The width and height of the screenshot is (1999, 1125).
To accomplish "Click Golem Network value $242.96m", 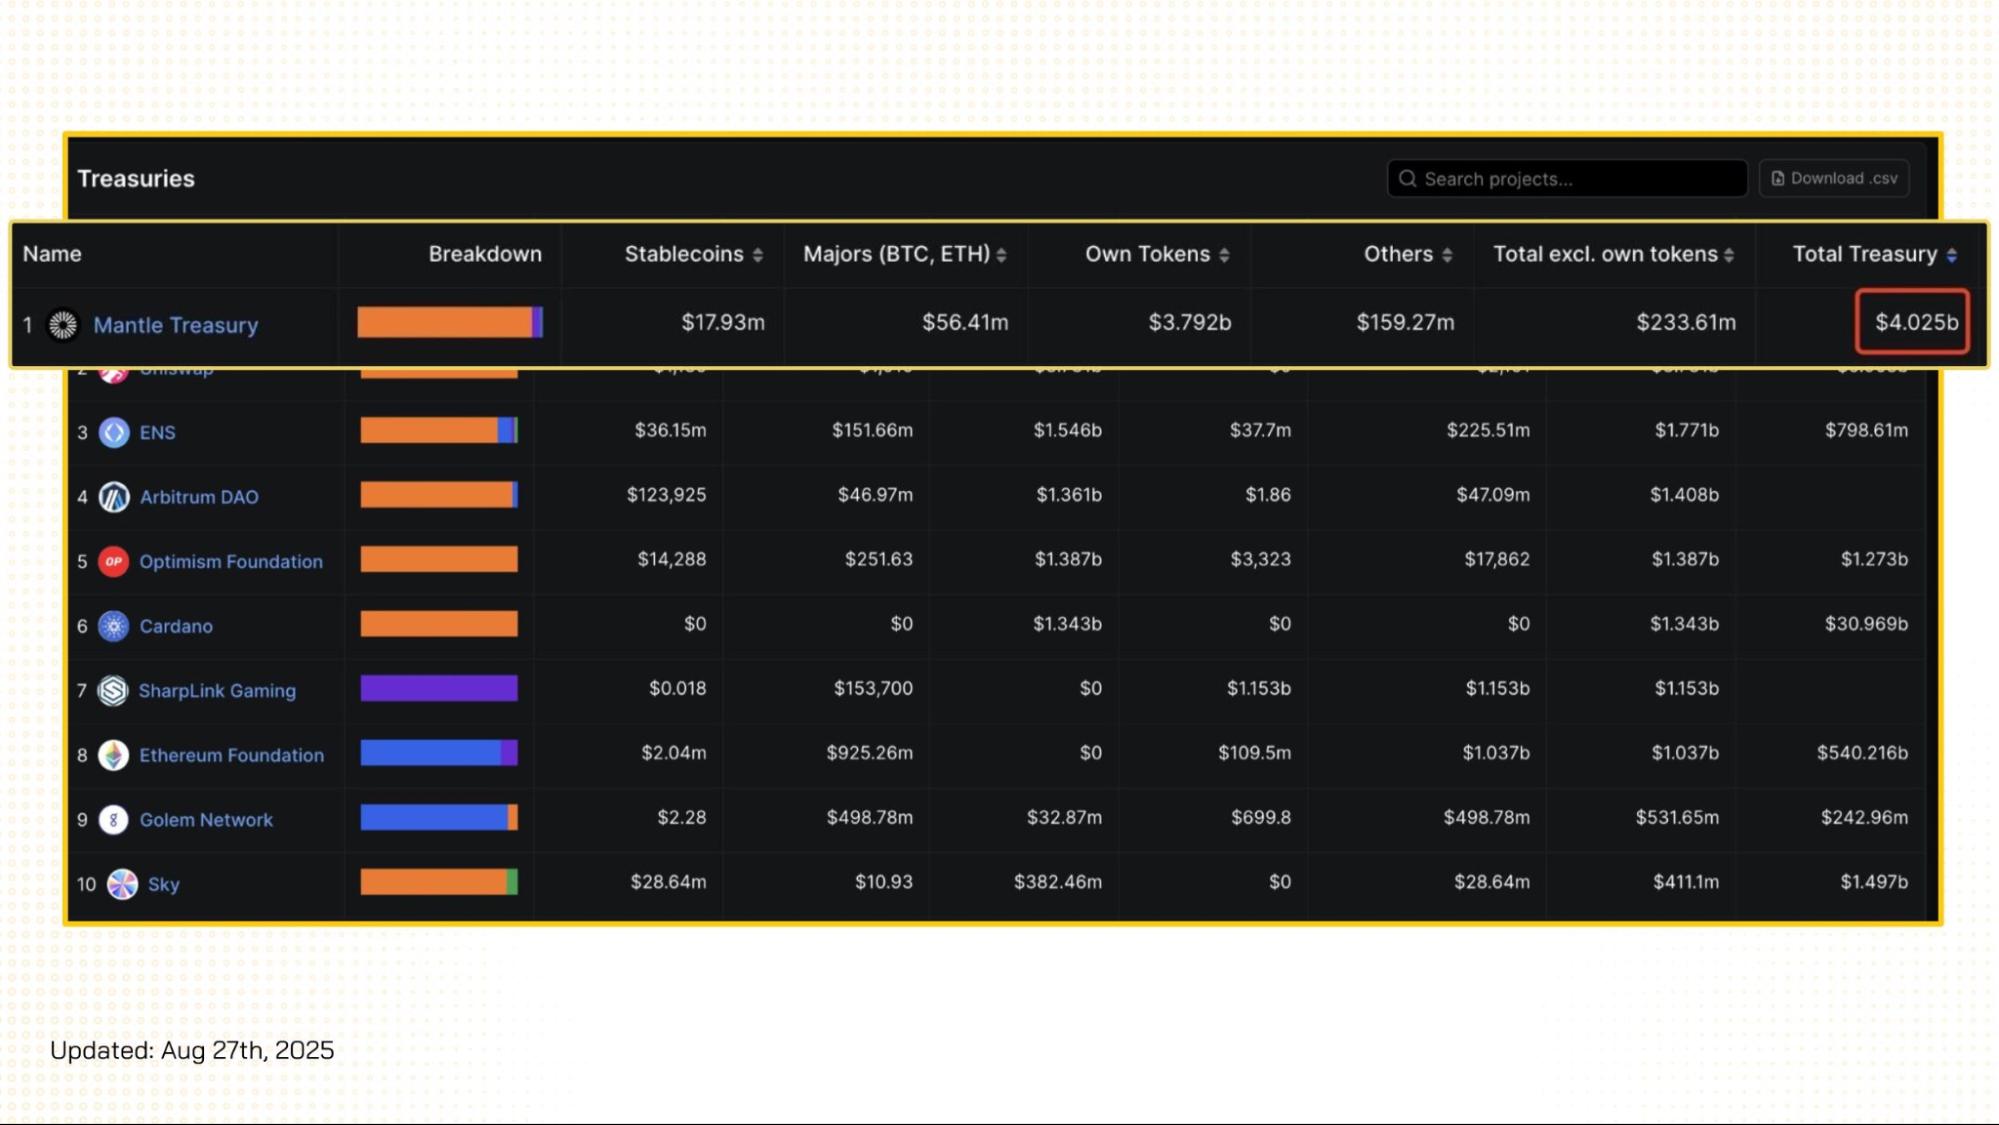I will coord(1864,817).
